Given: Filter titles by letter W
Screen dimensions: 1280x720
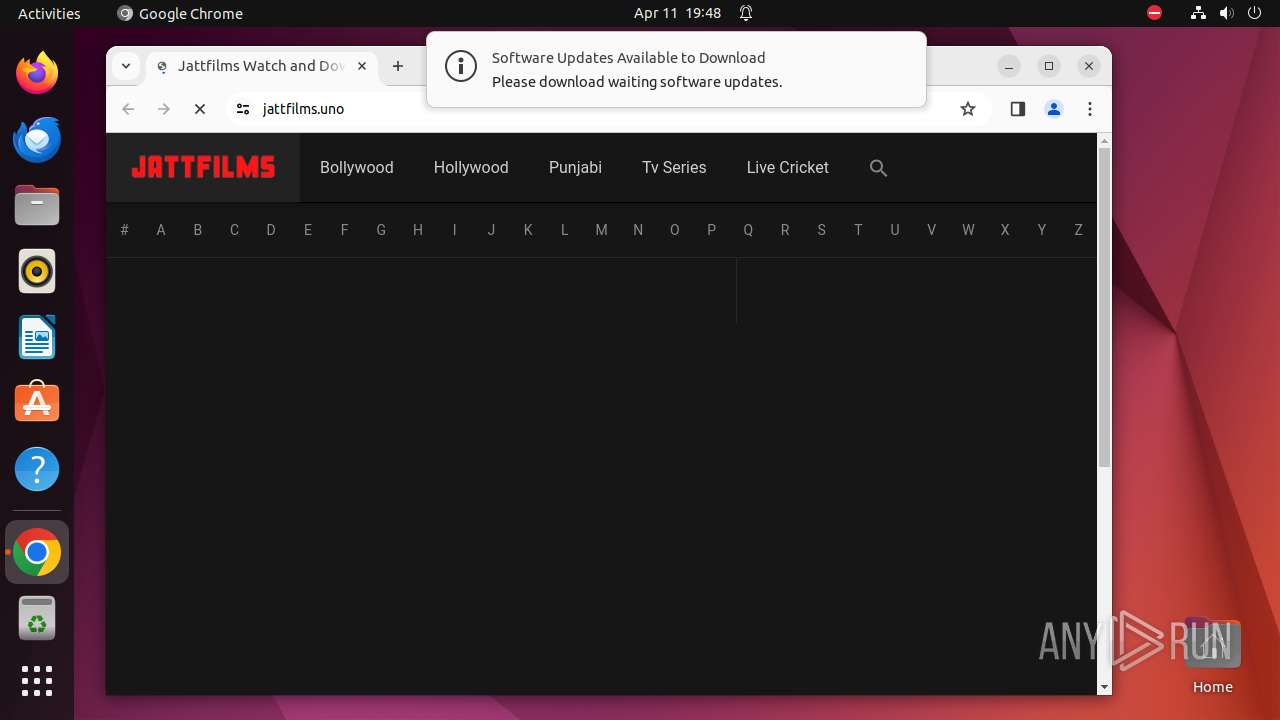Looking at the screenshot, I should [x=968, y=230].
